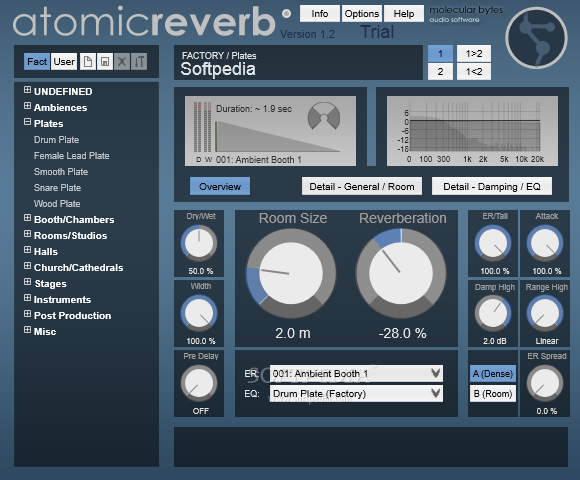
Task: Select the Wood Plate preset
Action: point(57,204)
